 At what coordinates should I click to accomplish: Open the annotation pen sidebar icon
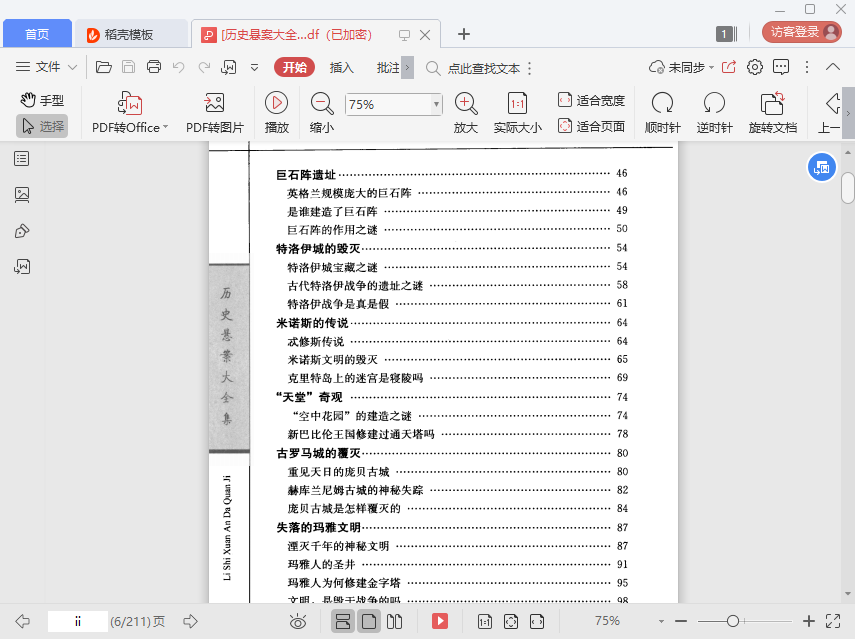pos(22,231)
